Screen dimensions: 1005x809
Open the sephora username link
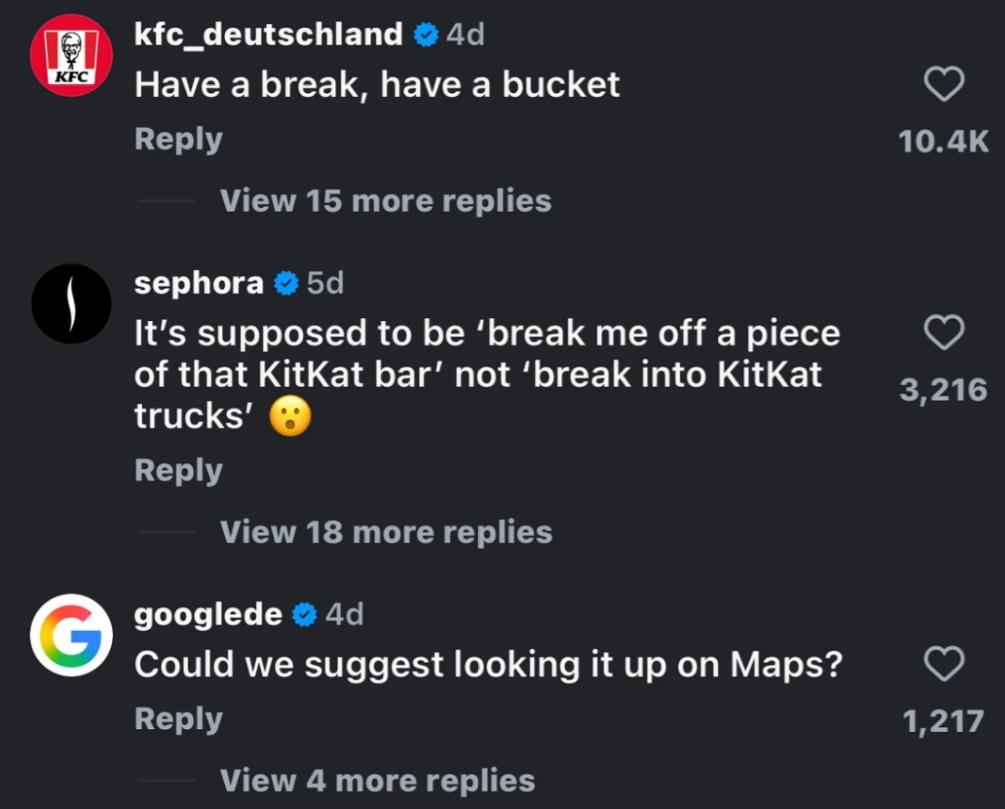point(199,284)
